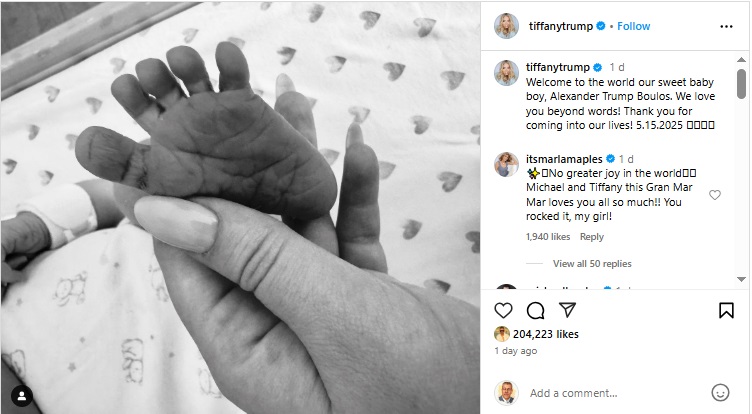Like itsmarlamaples comment heart
The height and width of the screenshot is (414, 752).
pos(715,195)
